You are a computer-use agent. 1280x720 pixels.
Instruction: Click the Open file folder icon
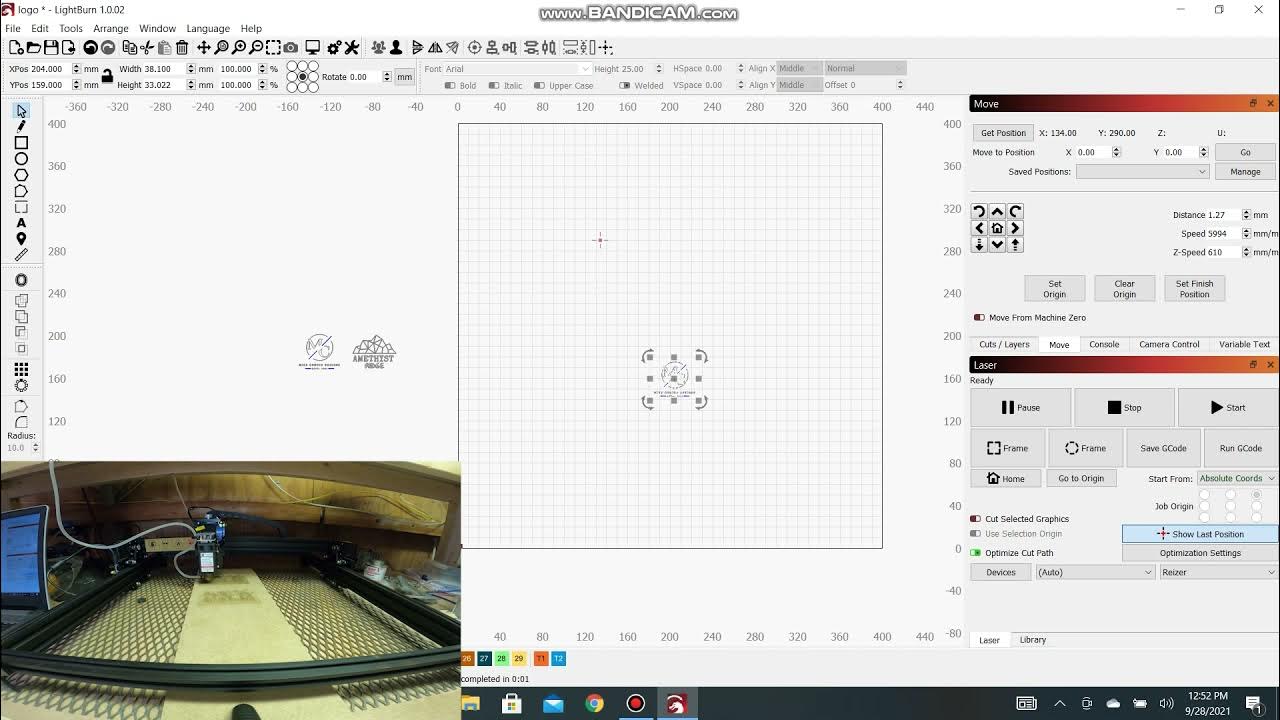[33, 47]
